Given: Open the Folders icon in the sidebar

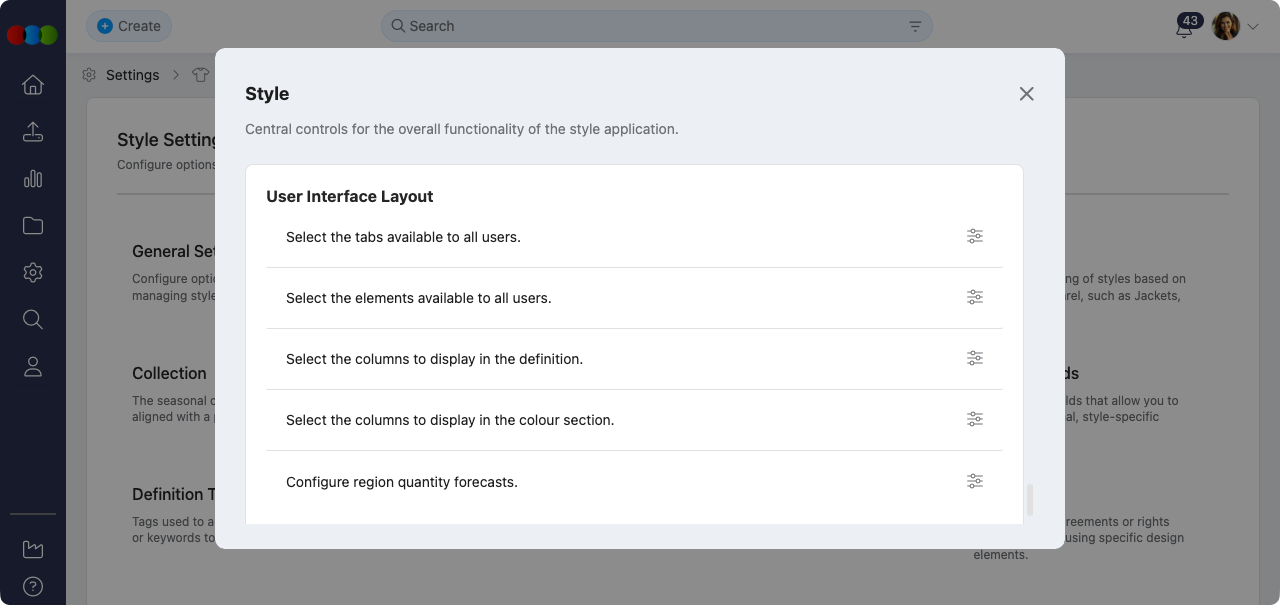Looking at the screenshot, I should (x=32, y=225).
